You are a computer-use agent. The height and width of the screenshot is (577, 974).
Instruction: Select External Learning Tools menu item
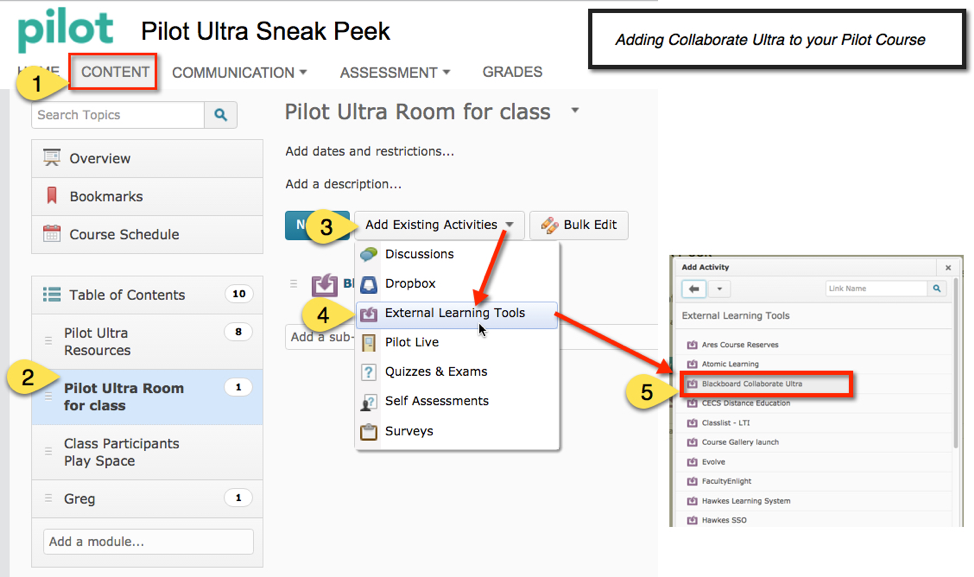455,313
